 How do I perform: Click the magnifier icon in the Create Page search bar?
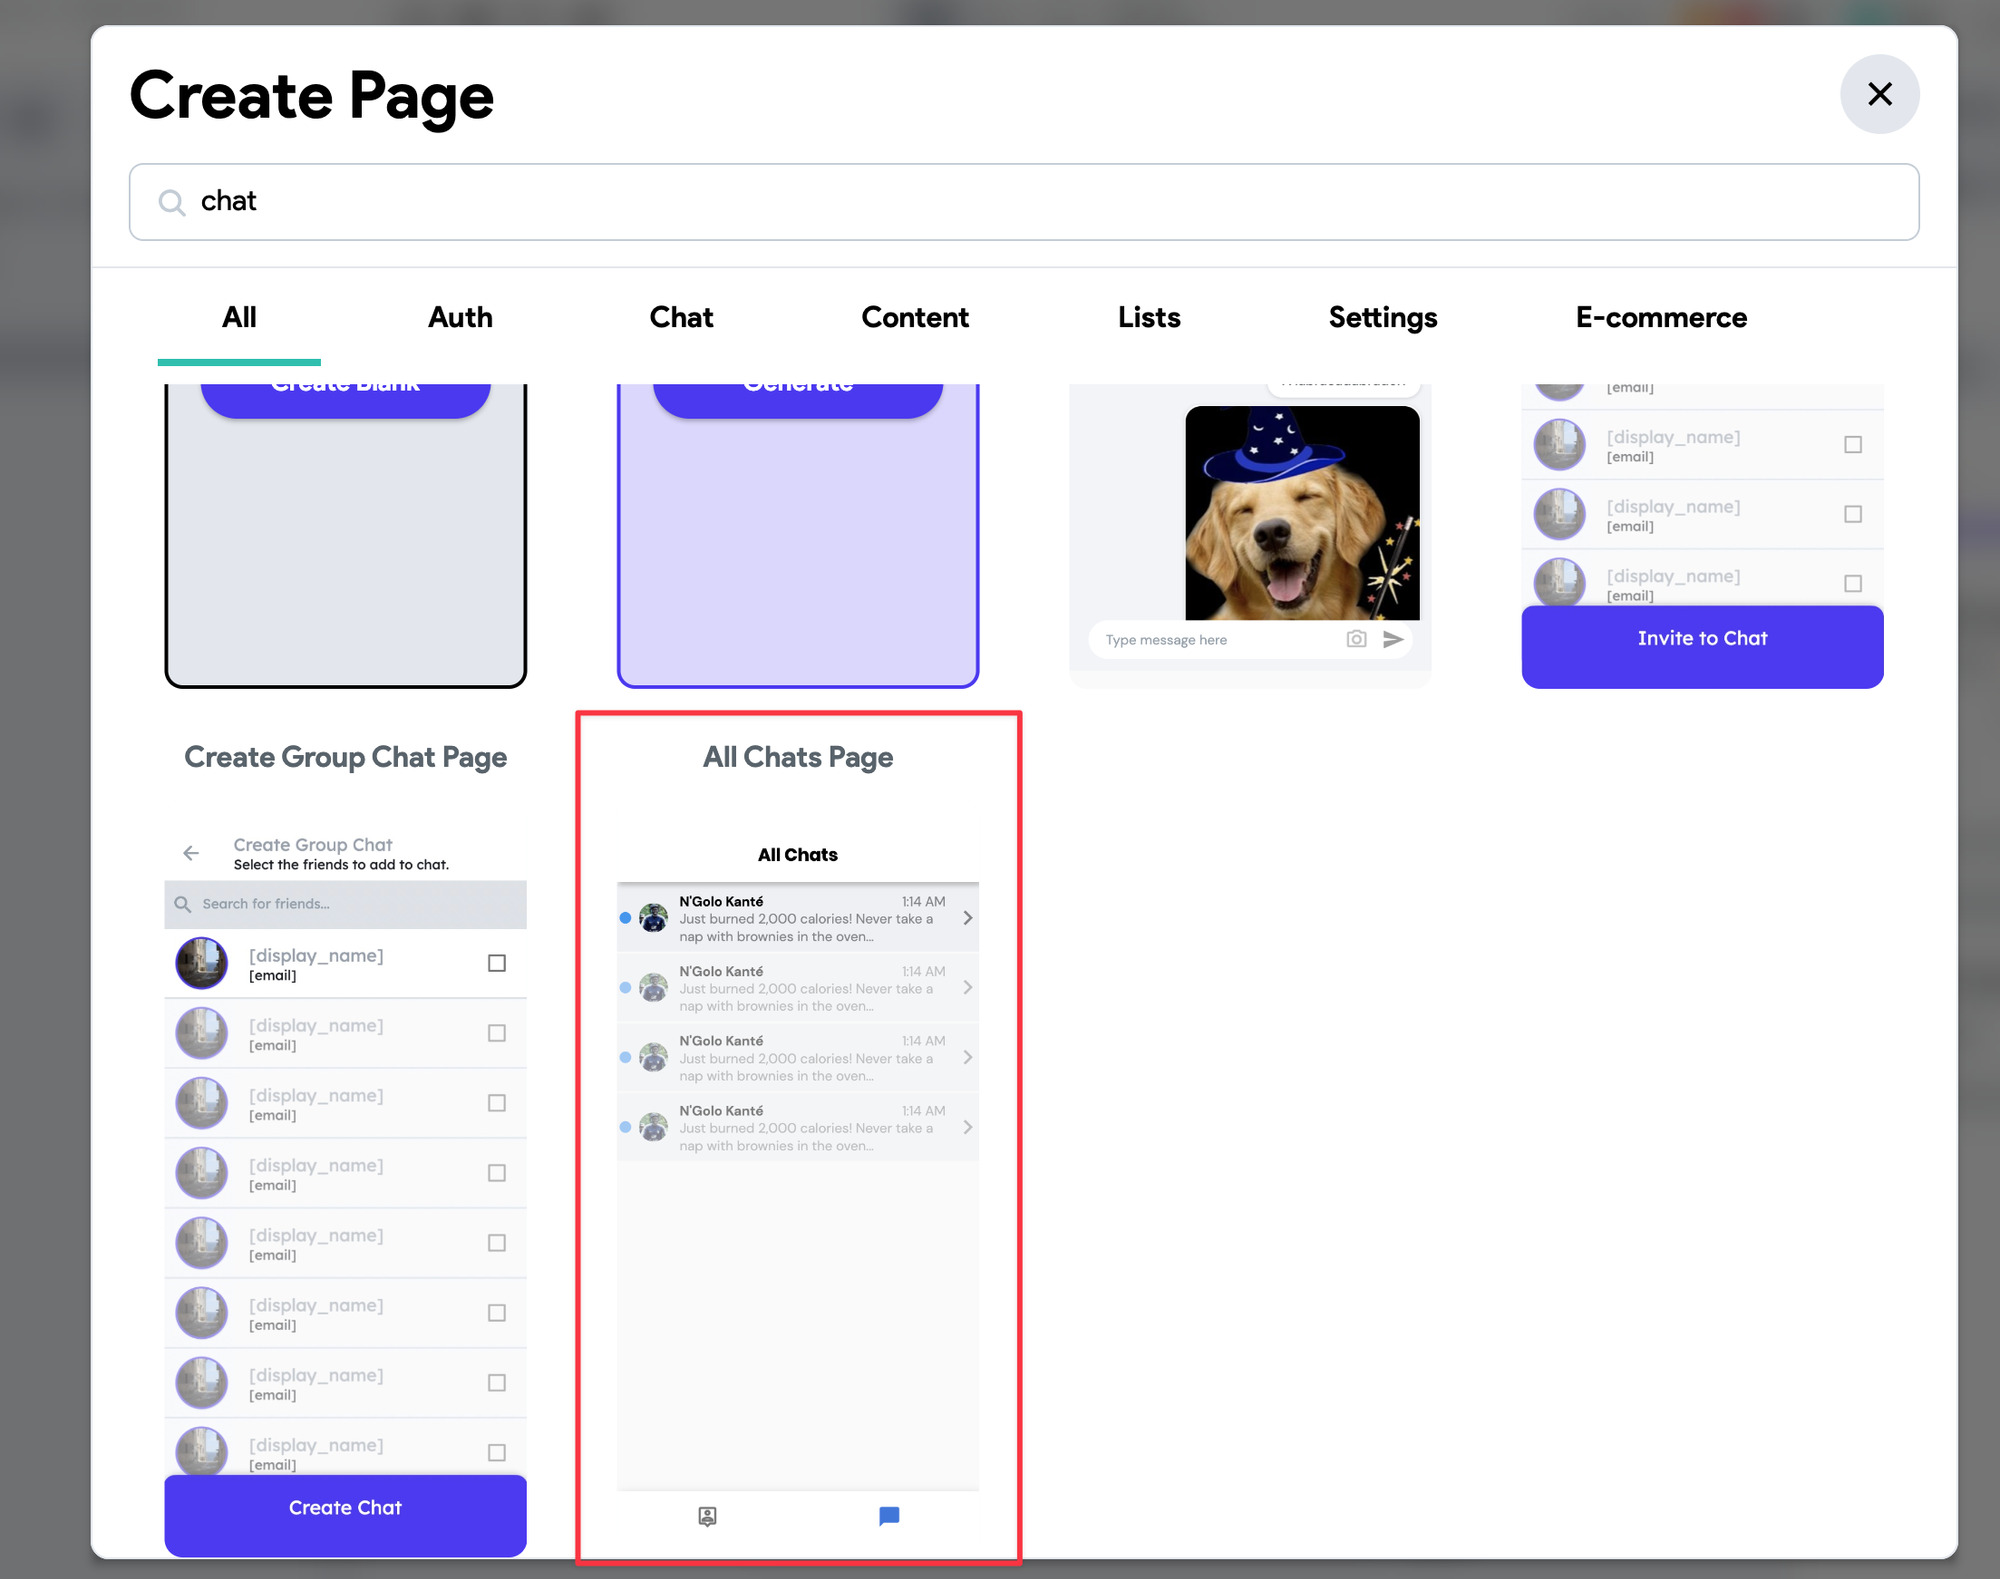click(172, 202)
